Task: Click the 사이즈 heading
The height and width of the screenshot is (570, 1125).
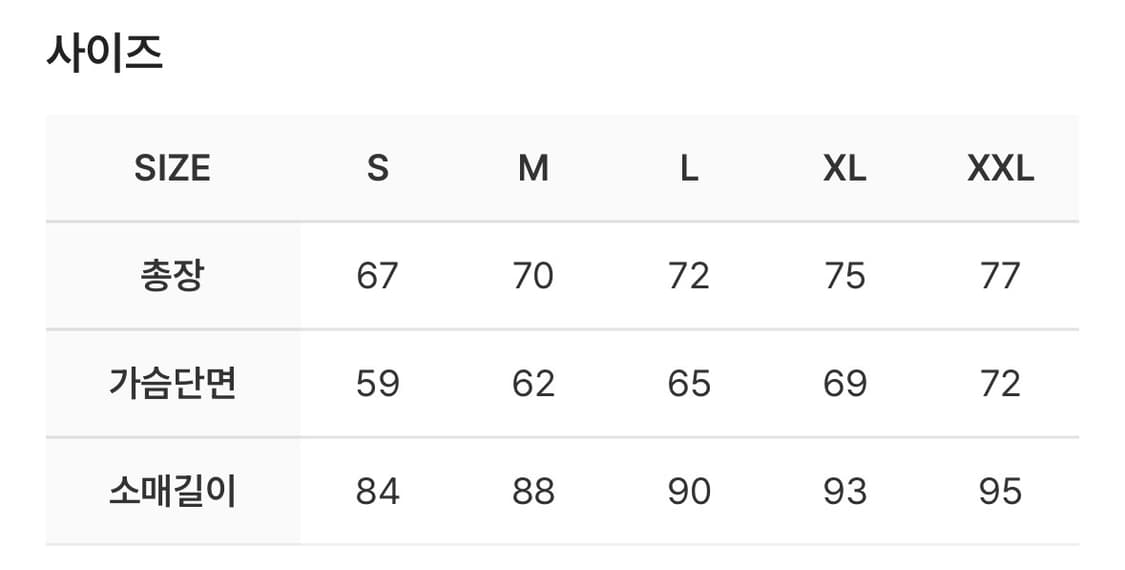Action: click(x=104, y=53)
